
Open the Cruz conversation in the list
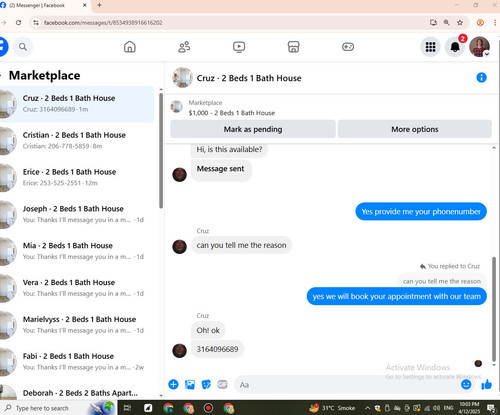(77, 104)
